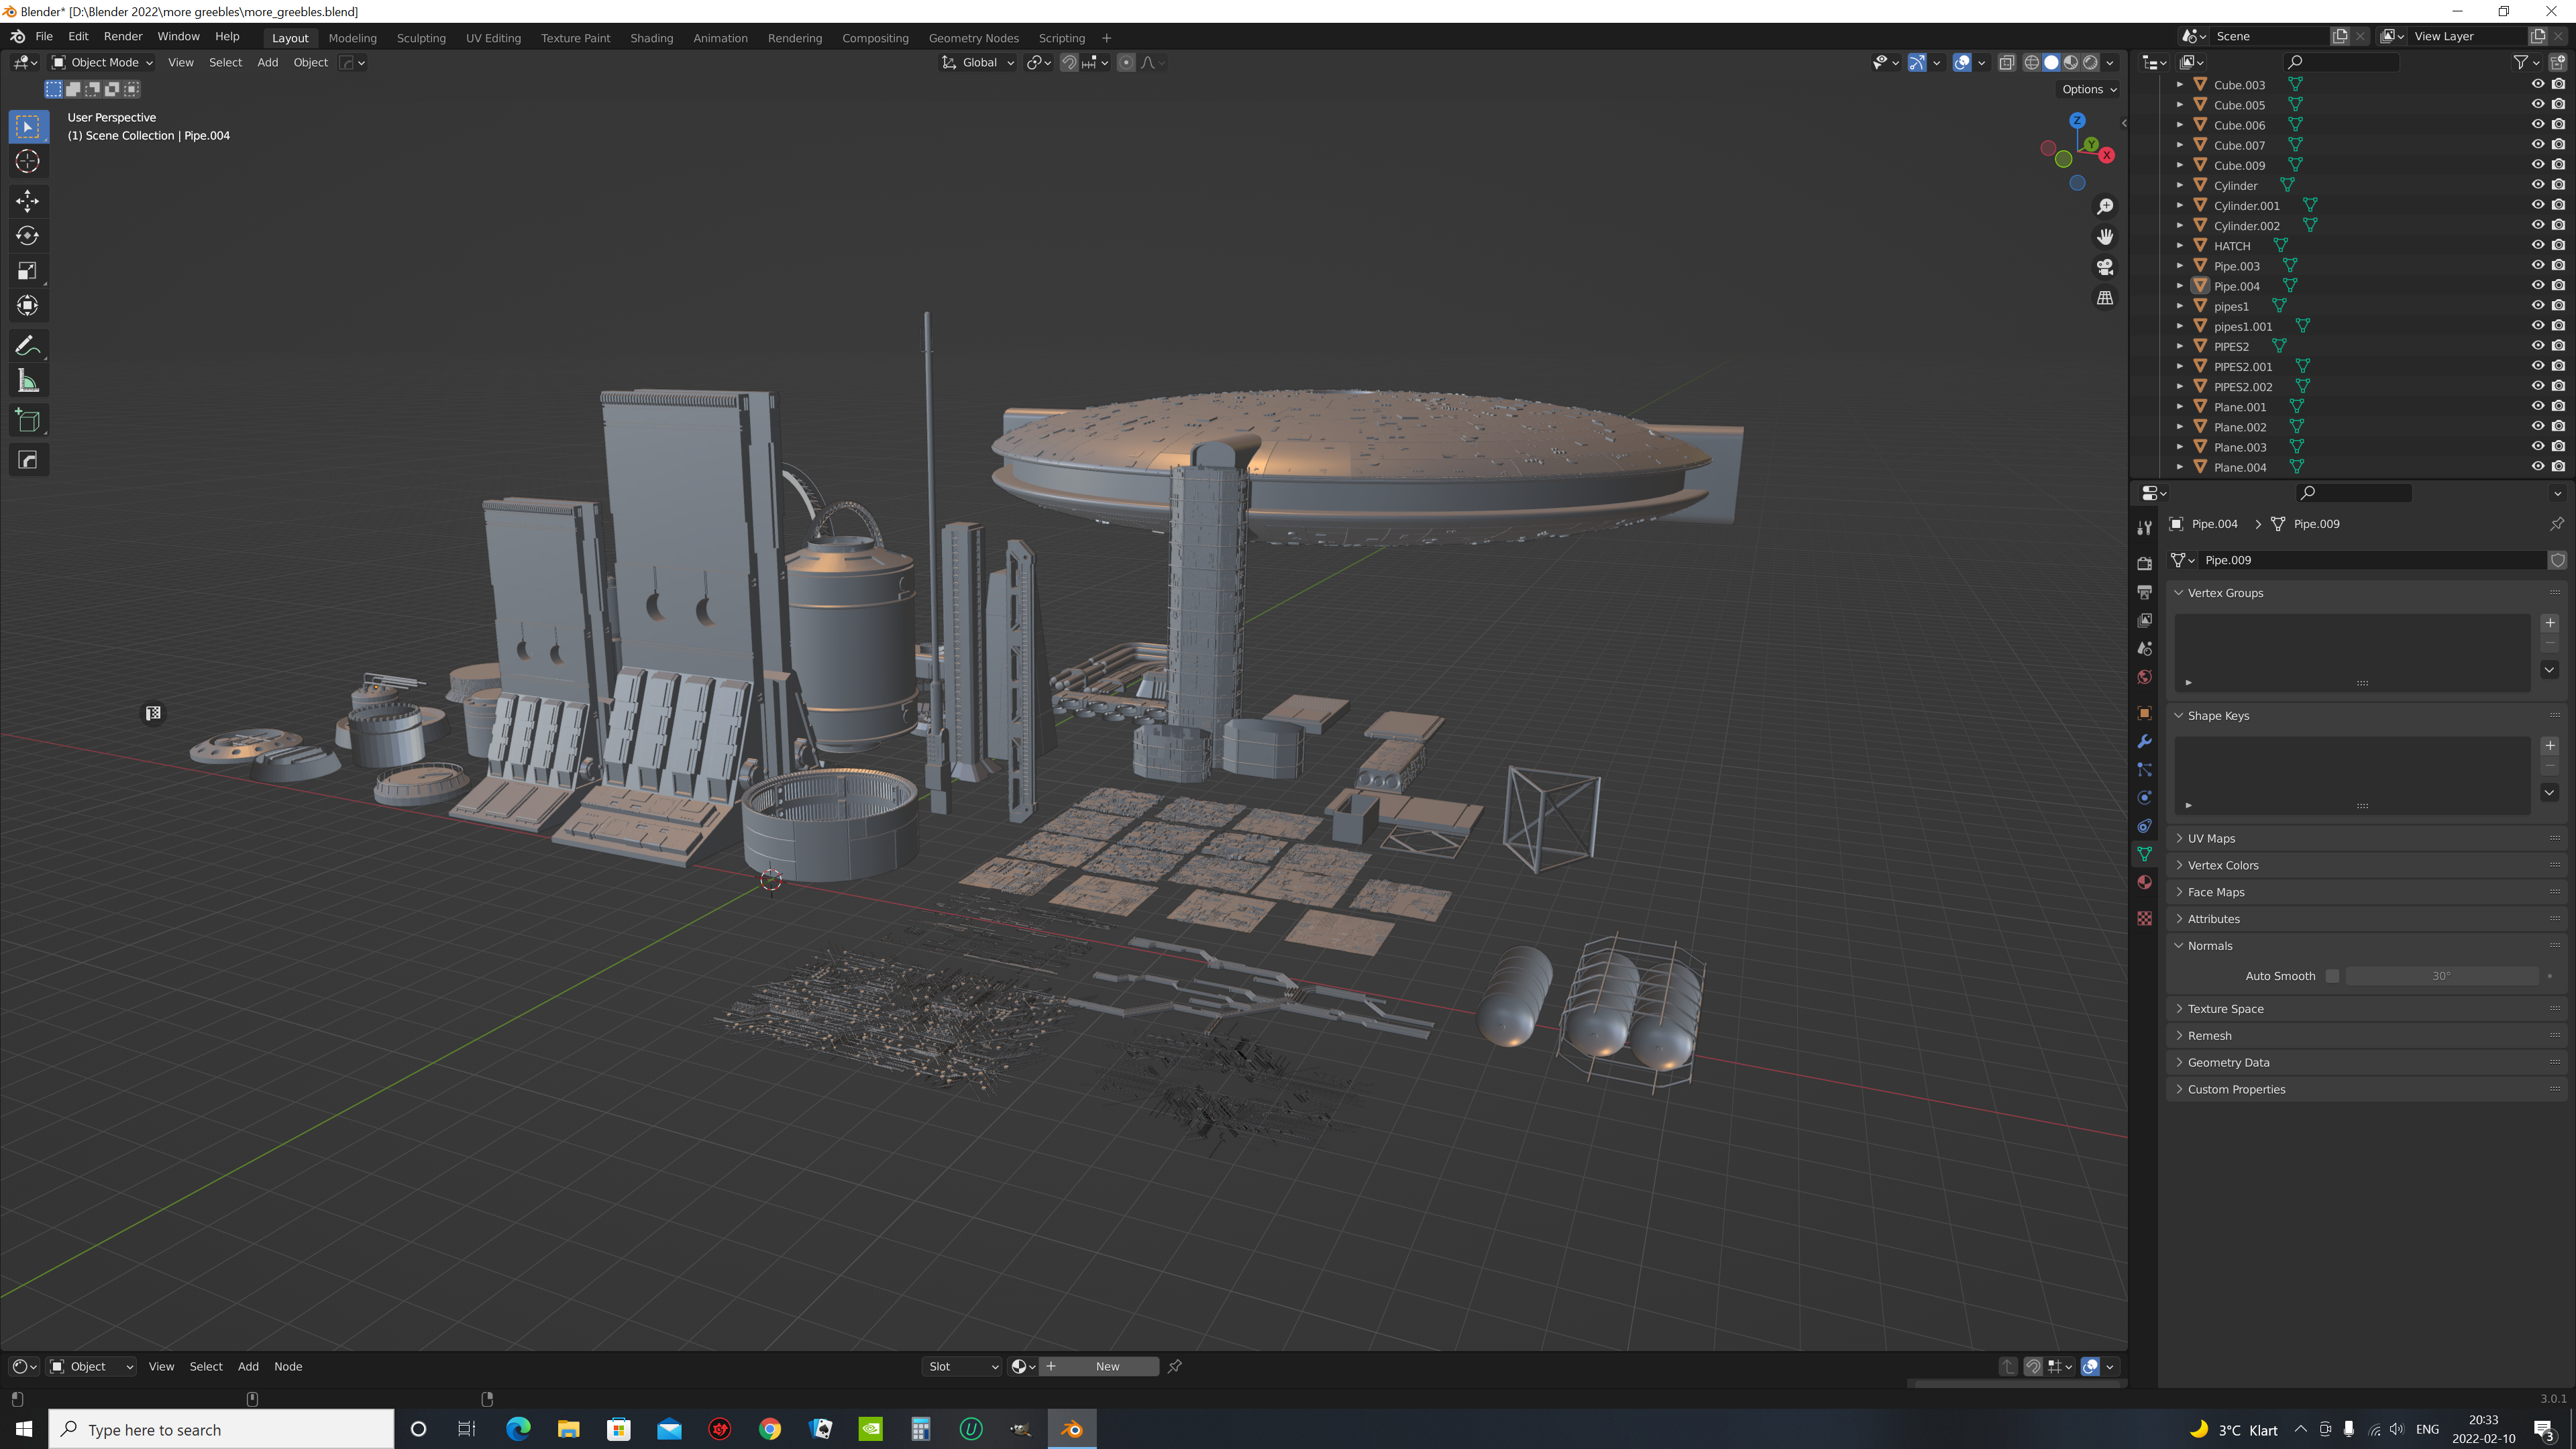Screen dimensions: 2576x1449
Task: Open the Render menu
Action: tap(123, 36)
